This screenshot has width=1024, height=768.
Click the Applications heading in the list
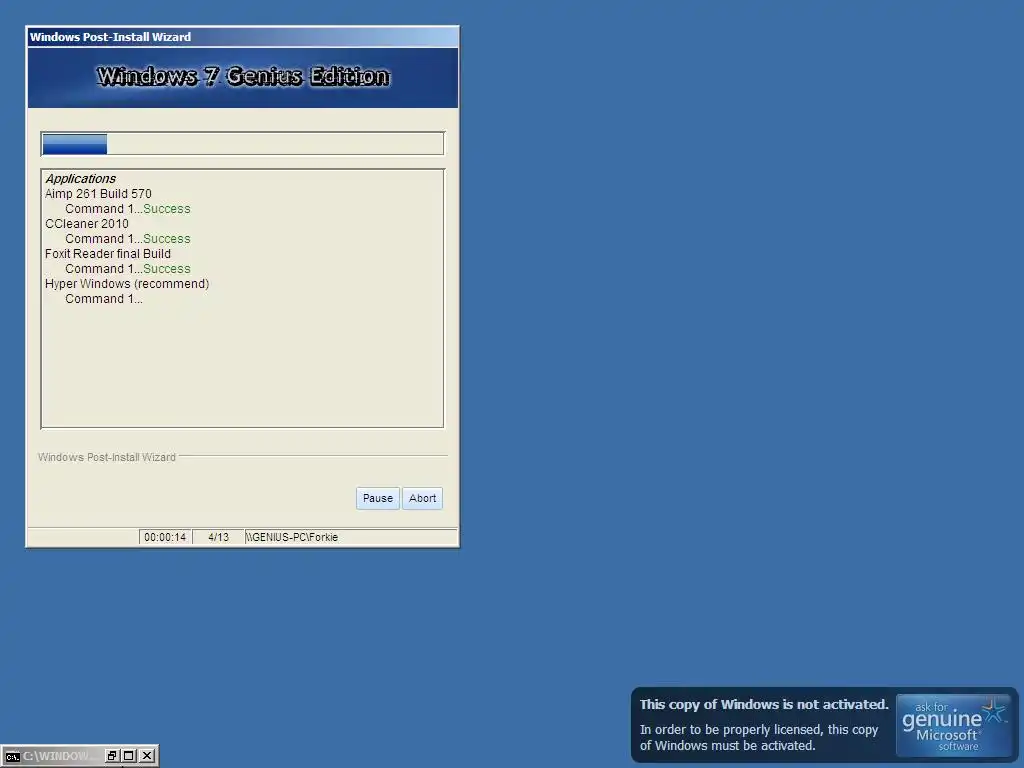[80, 179]
